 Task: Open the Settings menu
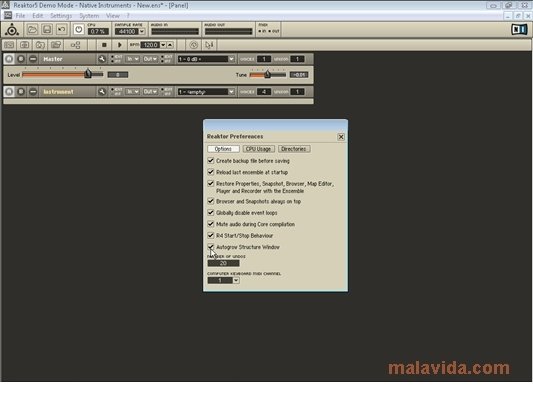[61, 16]
